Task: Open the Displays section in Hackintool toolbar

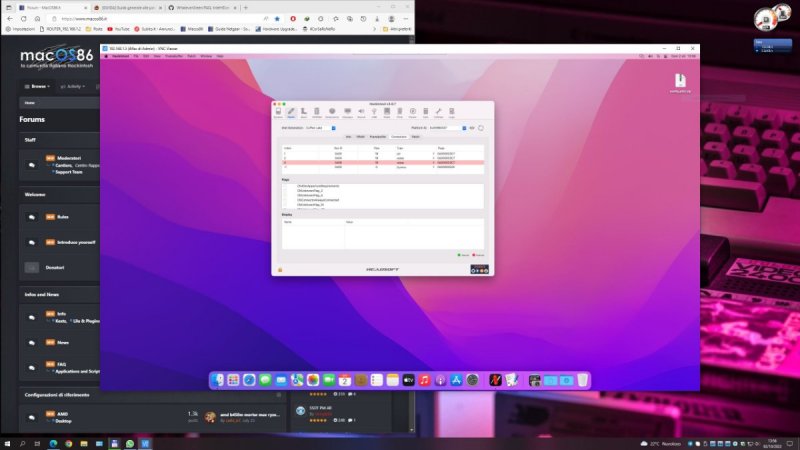Action: point(347,113)
